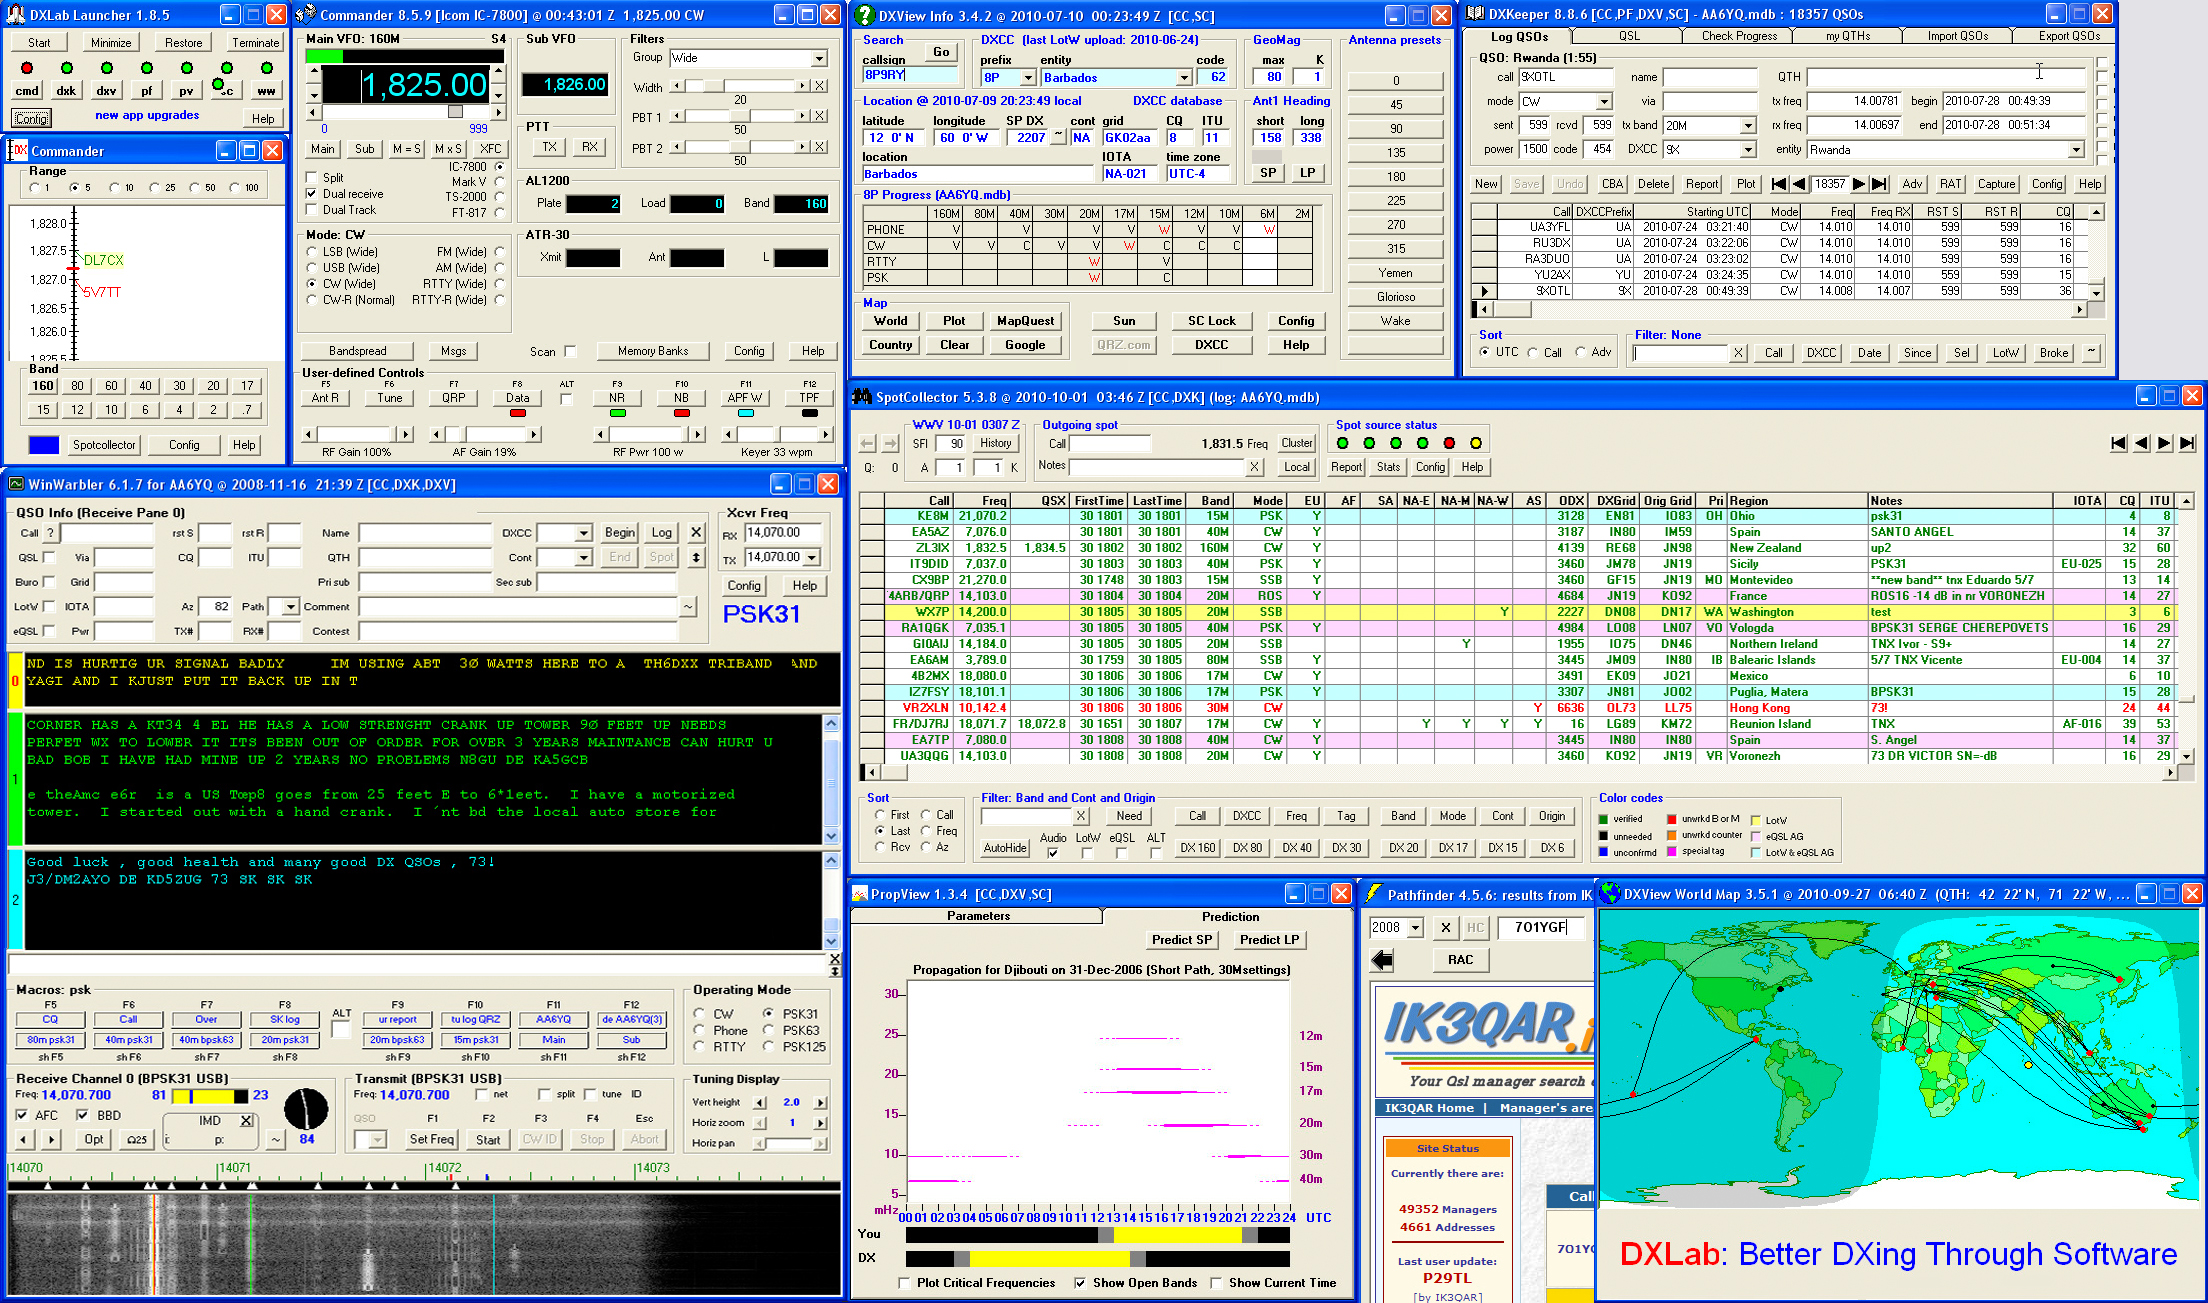Go to previous QSO in DXKeeper log
This screenshot has height=1303, width=2208.
(1799, 184)
